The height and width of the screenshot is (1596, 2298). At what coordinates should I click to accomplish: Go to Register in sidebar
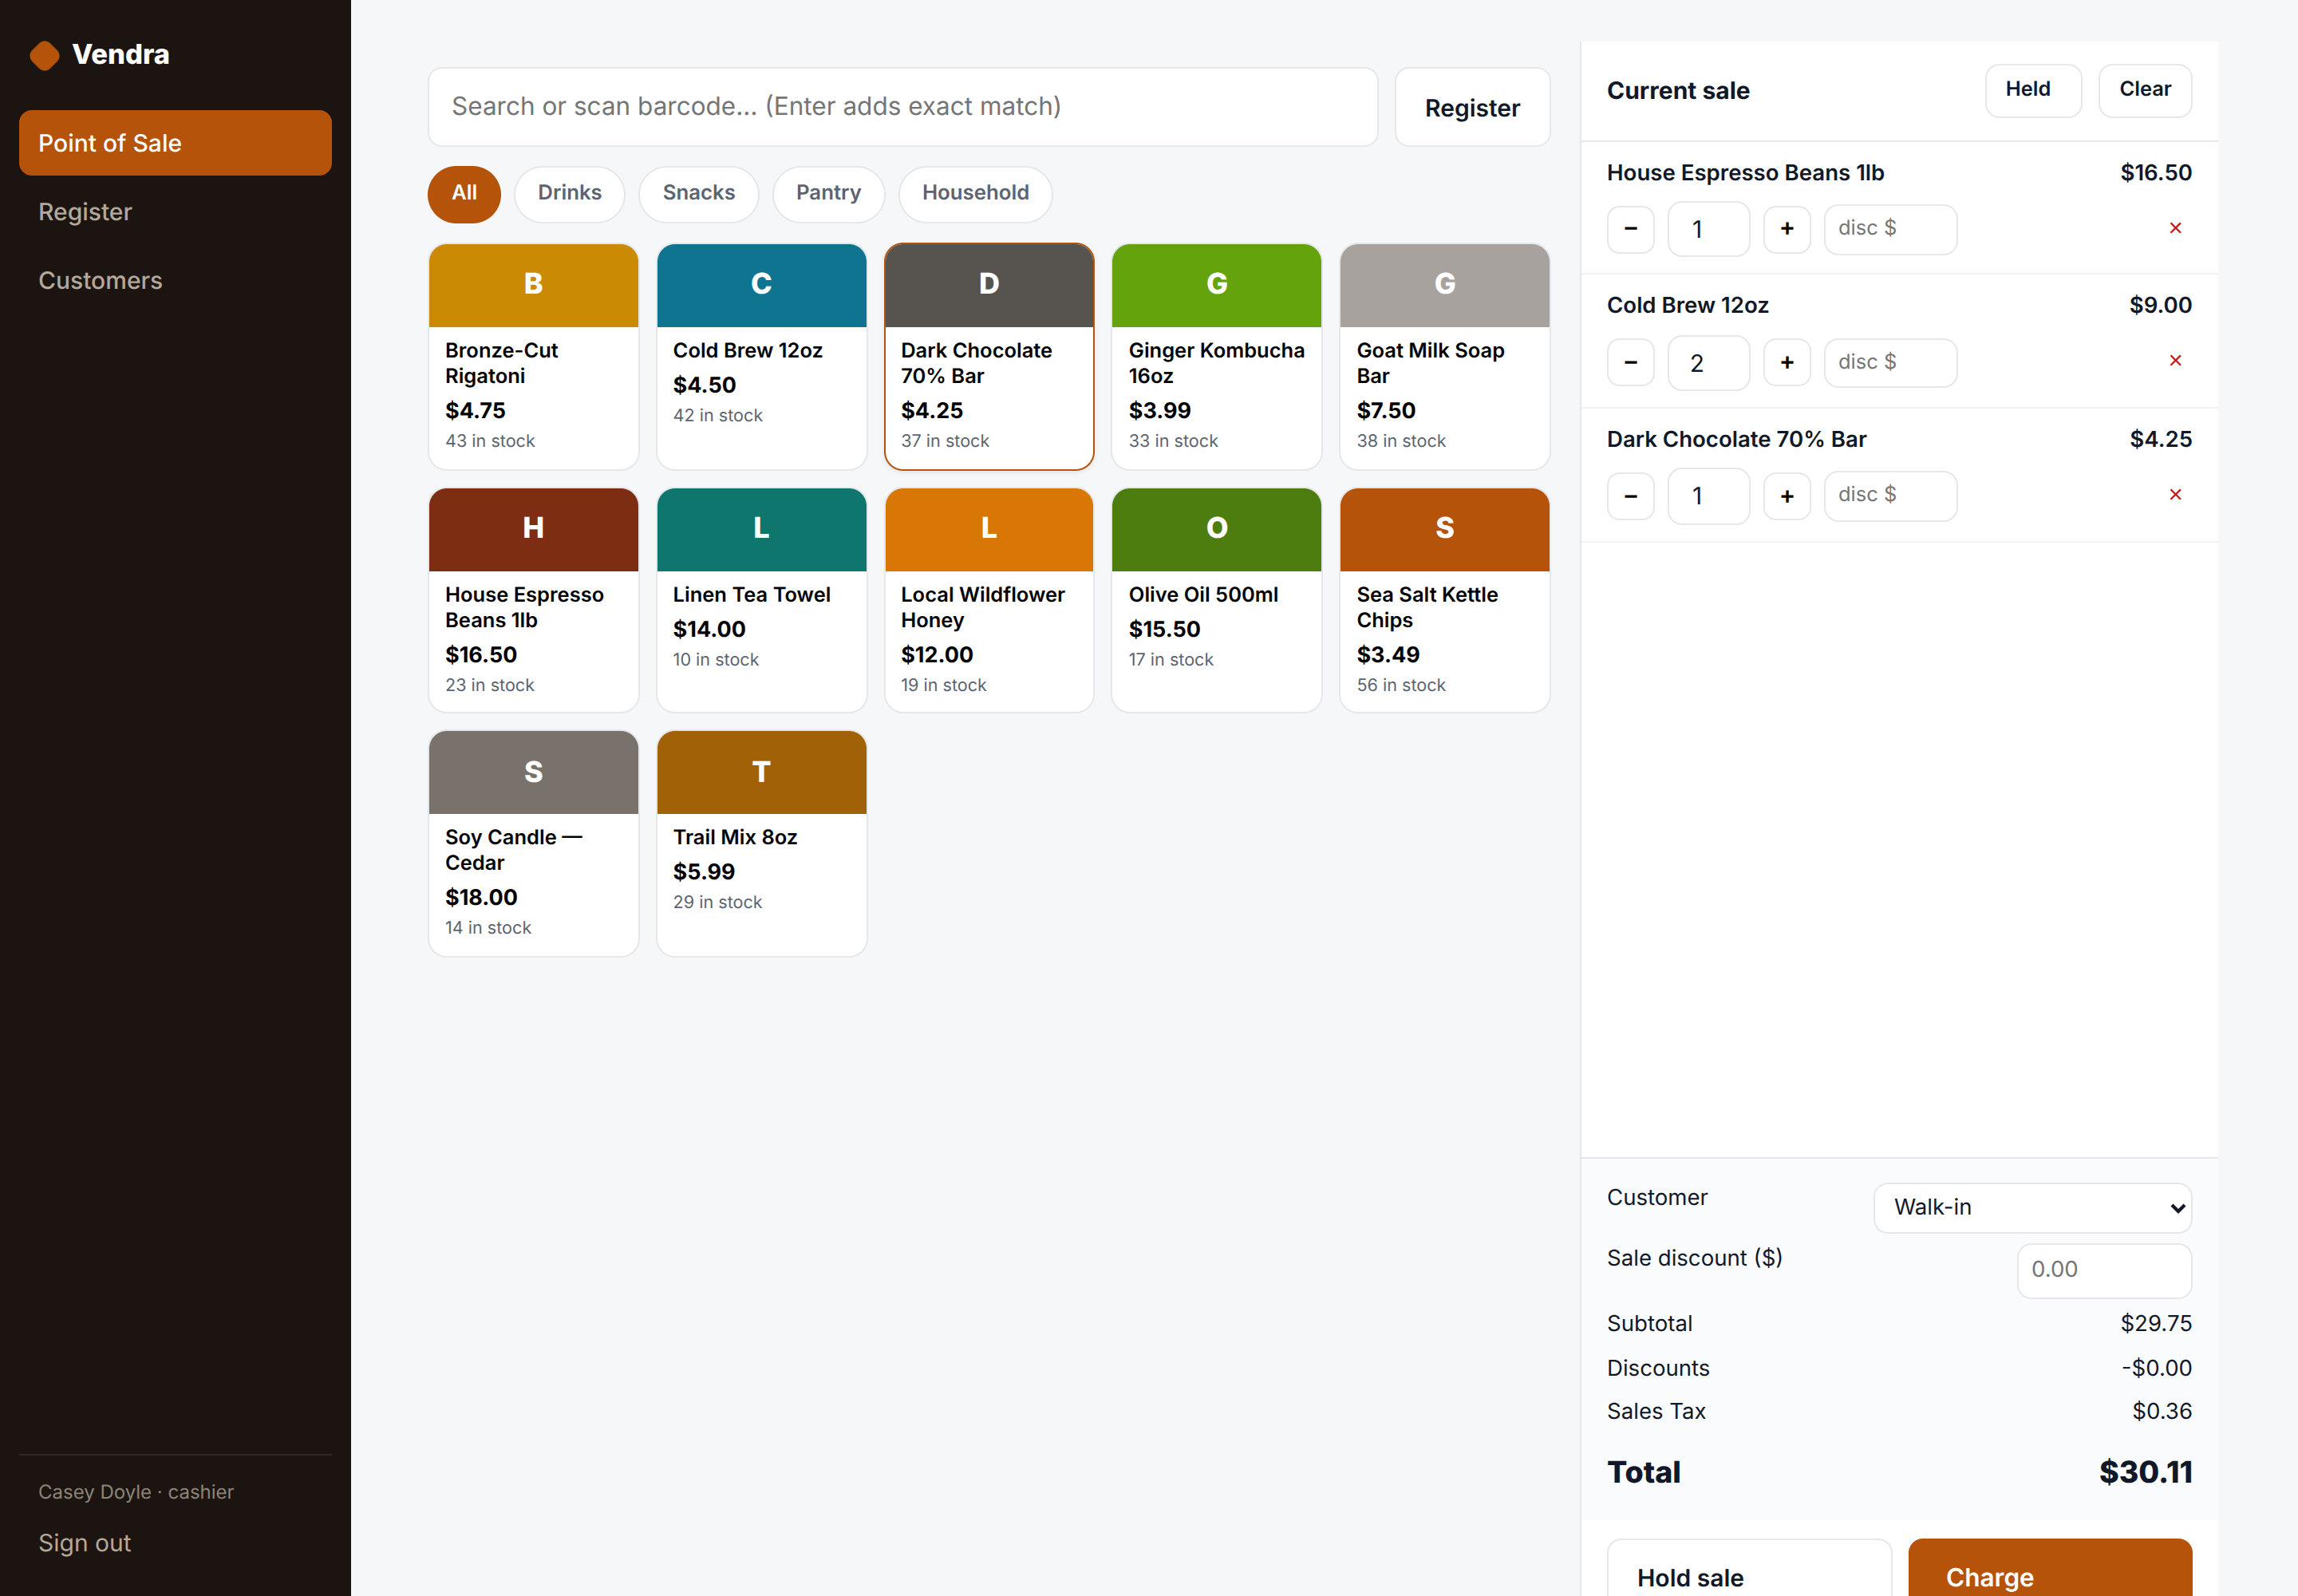click(x=175, y=212)
